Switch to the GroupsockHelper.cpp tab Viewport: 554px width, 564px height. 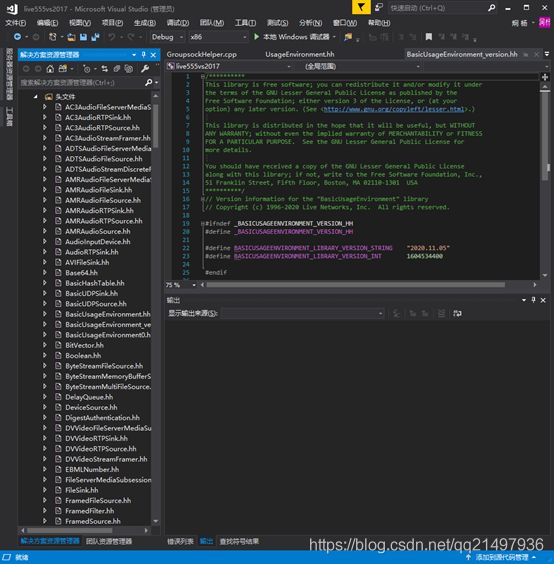coord(201,55)
